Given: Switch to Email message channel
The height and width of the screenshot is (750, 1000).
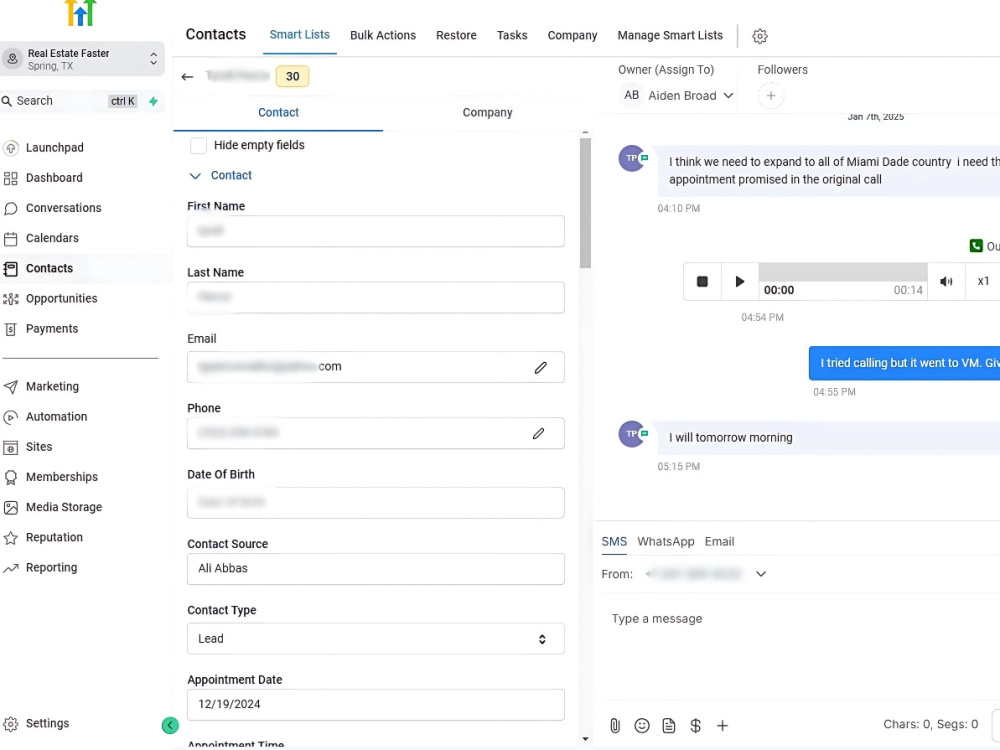Looking at the screenshot, I should [719, 541].
